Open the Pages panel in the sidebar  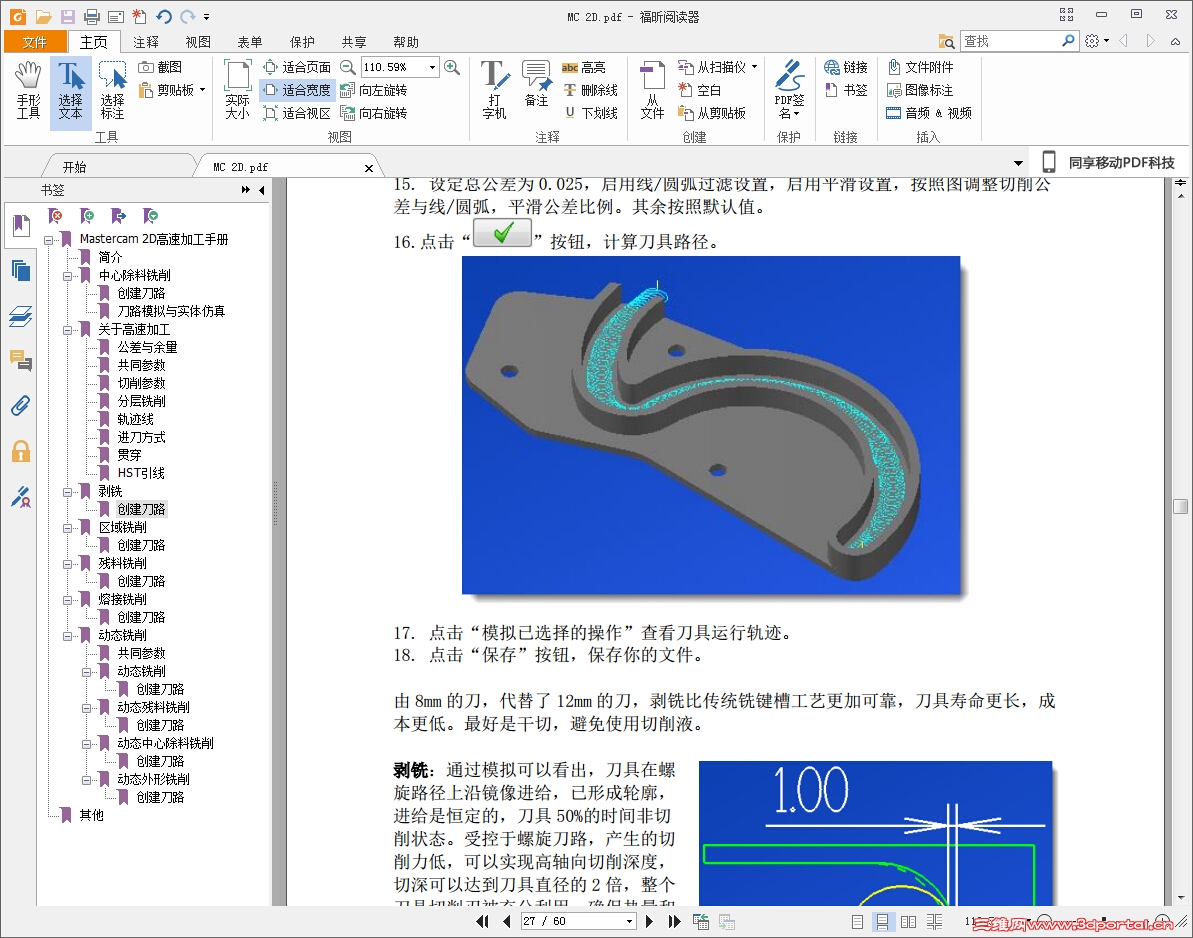[x=21, y=270]
